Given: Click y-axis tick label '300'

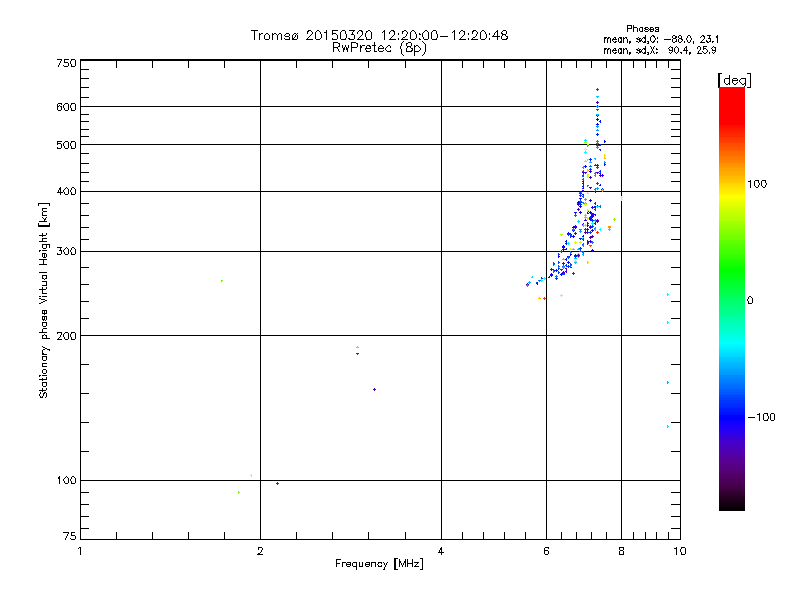Looking at the screenshot, I should tap(67, 252).
